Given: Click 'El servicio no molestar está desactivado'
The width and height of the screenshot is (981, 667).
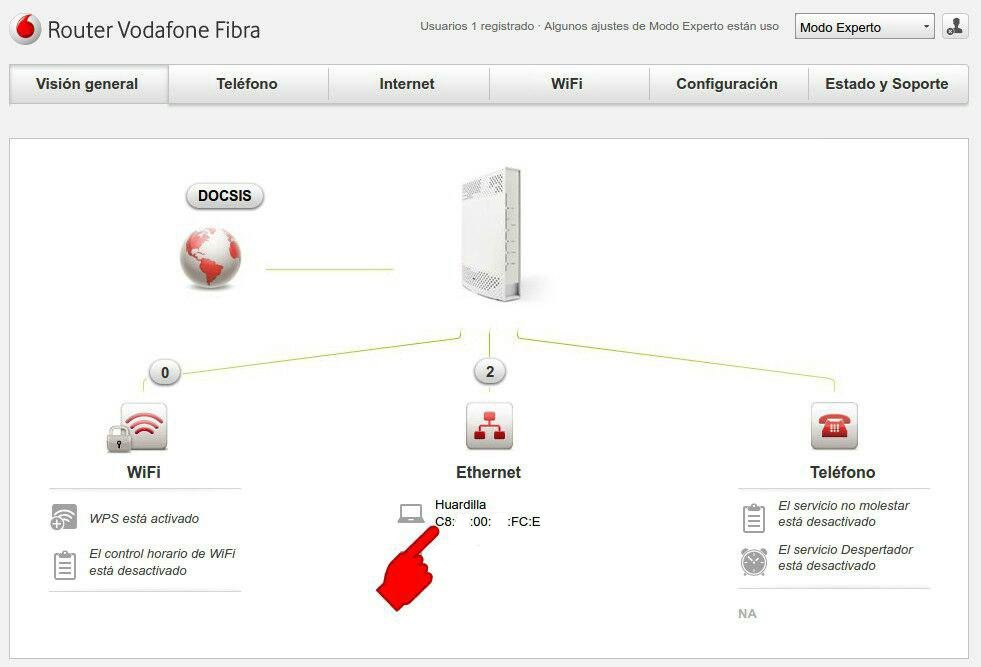Looking at the screenshot, I should click(x=843, y=513).
